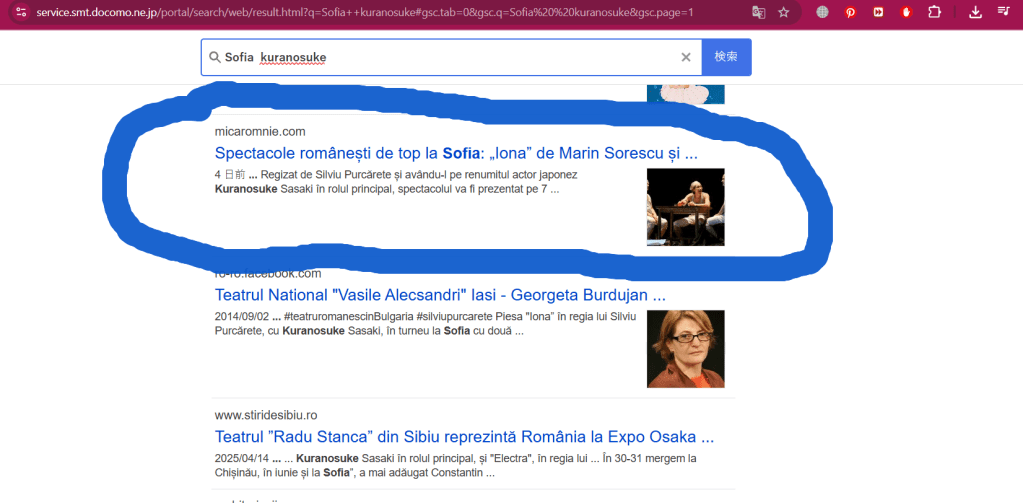Viewport: 1023px width, 503px height.
Task: Click the www.stiridesibiu.ro domain text
Action: pos(266,415)
